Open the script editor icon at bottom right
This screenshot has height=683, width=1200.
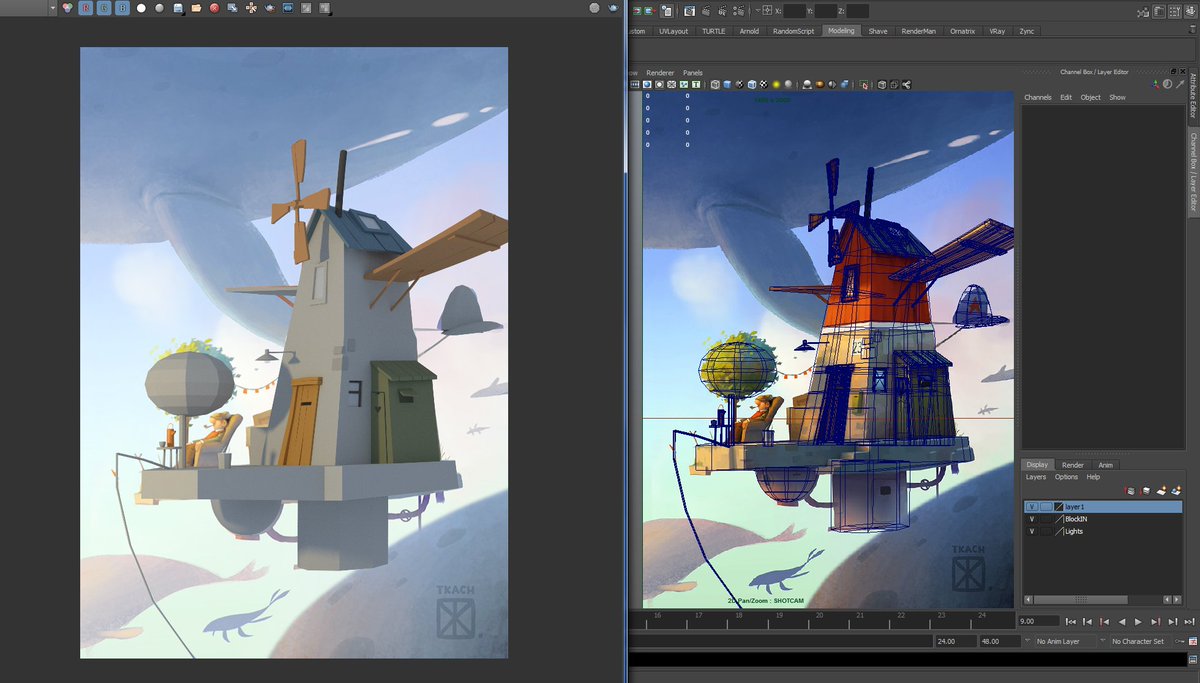(1193, 660)
